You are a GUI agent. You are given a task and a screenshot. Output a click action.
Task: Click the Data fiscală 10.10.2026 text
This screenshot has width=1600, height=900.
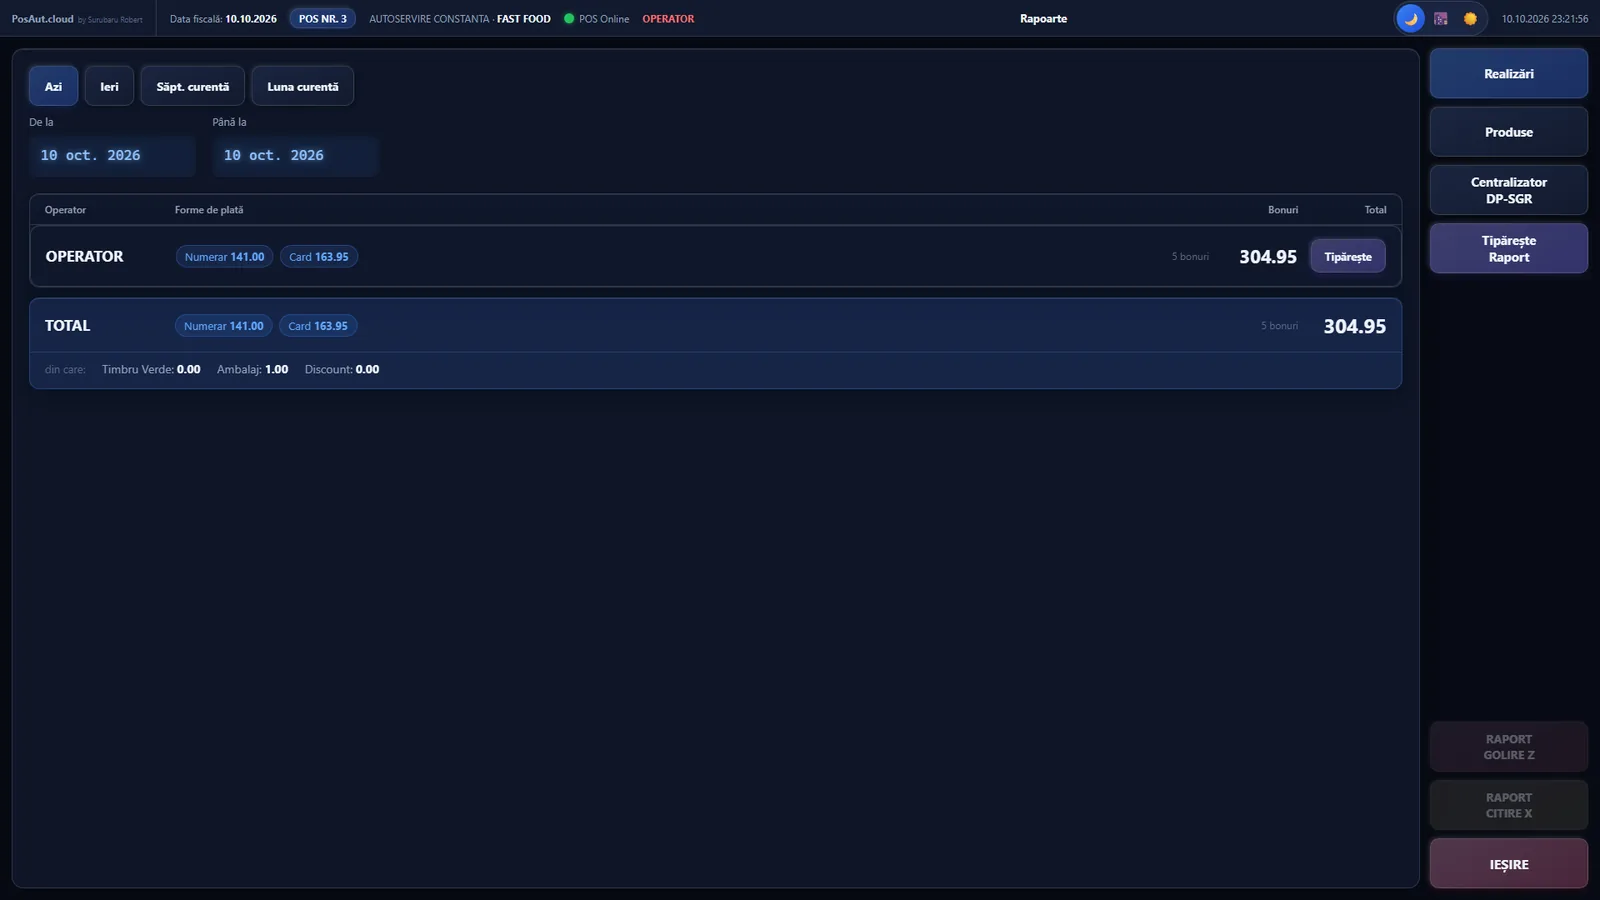[223, 19]
